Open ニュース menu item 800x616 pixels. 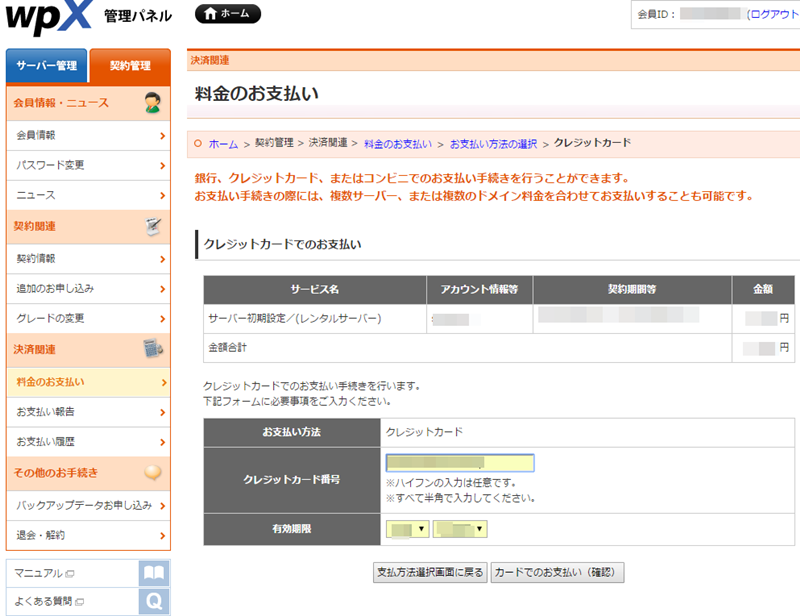[x=88, y=195]
